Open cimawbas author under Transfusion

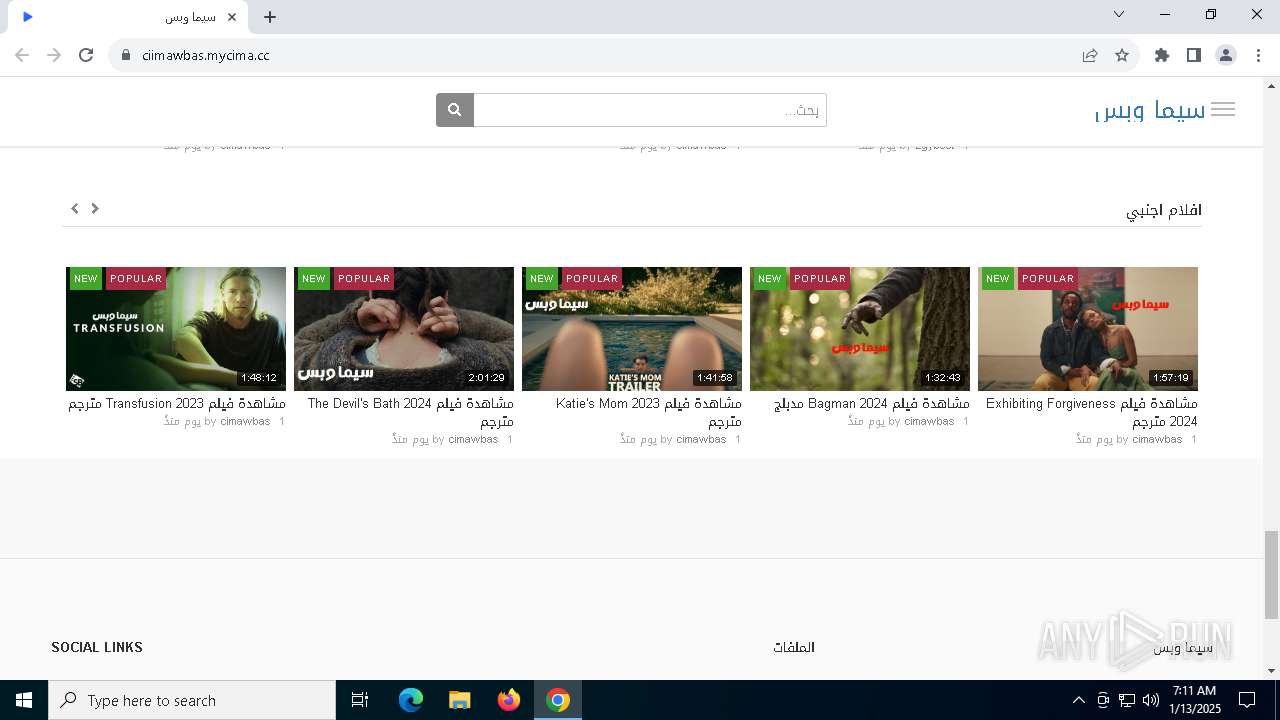(x=245, y=422)
